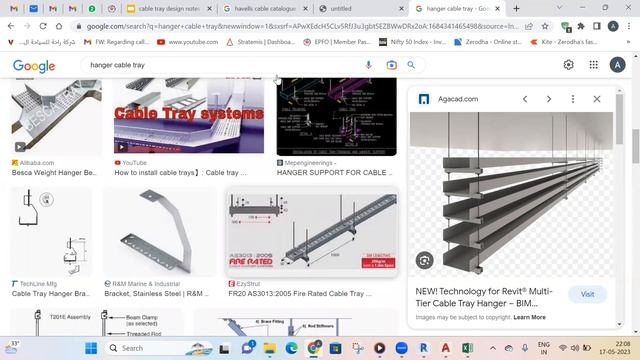Open Excel from taskbar

(x=467, y=348)
